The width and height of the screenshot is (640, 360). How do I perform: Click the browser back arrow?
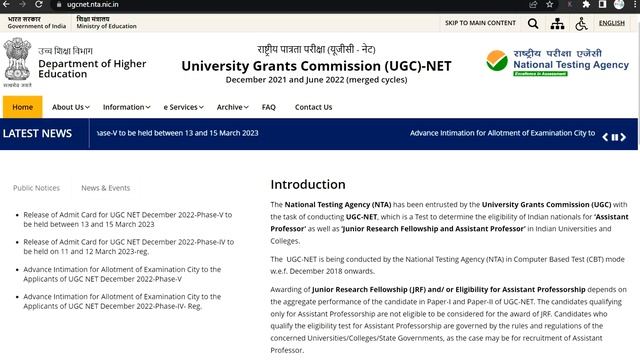point(6,4)
